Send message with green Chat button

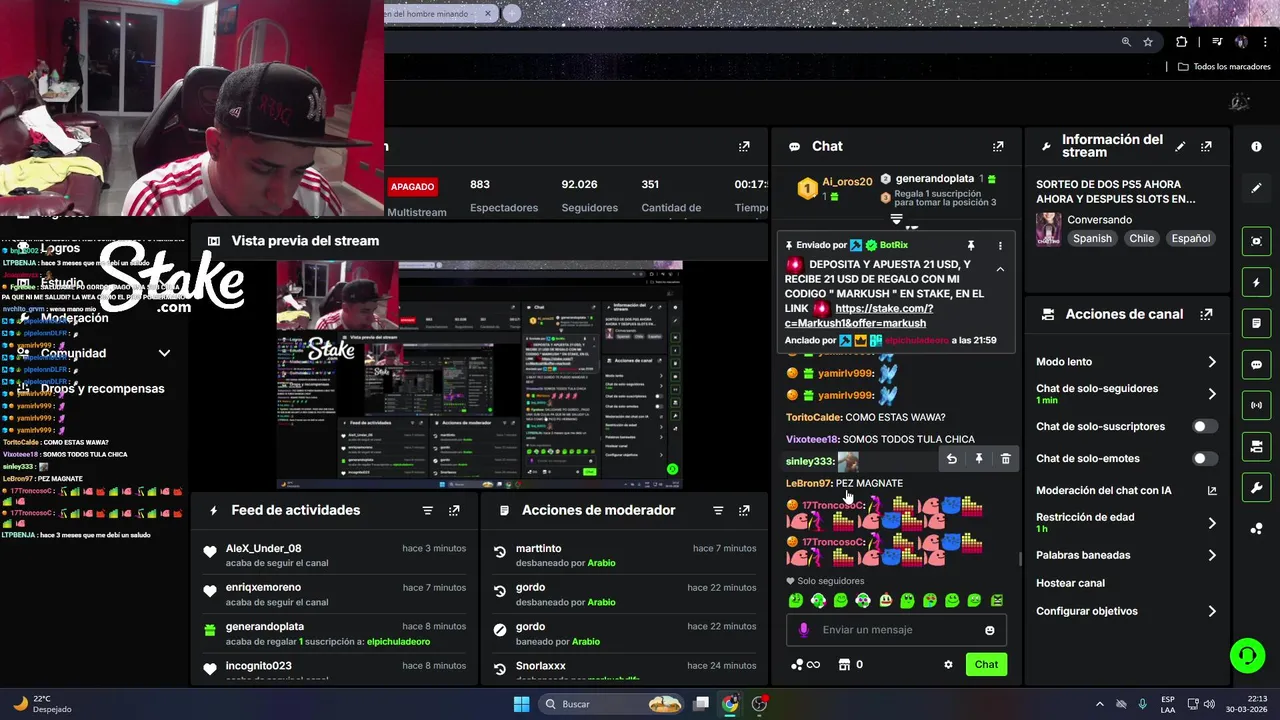tap(986, 664)
